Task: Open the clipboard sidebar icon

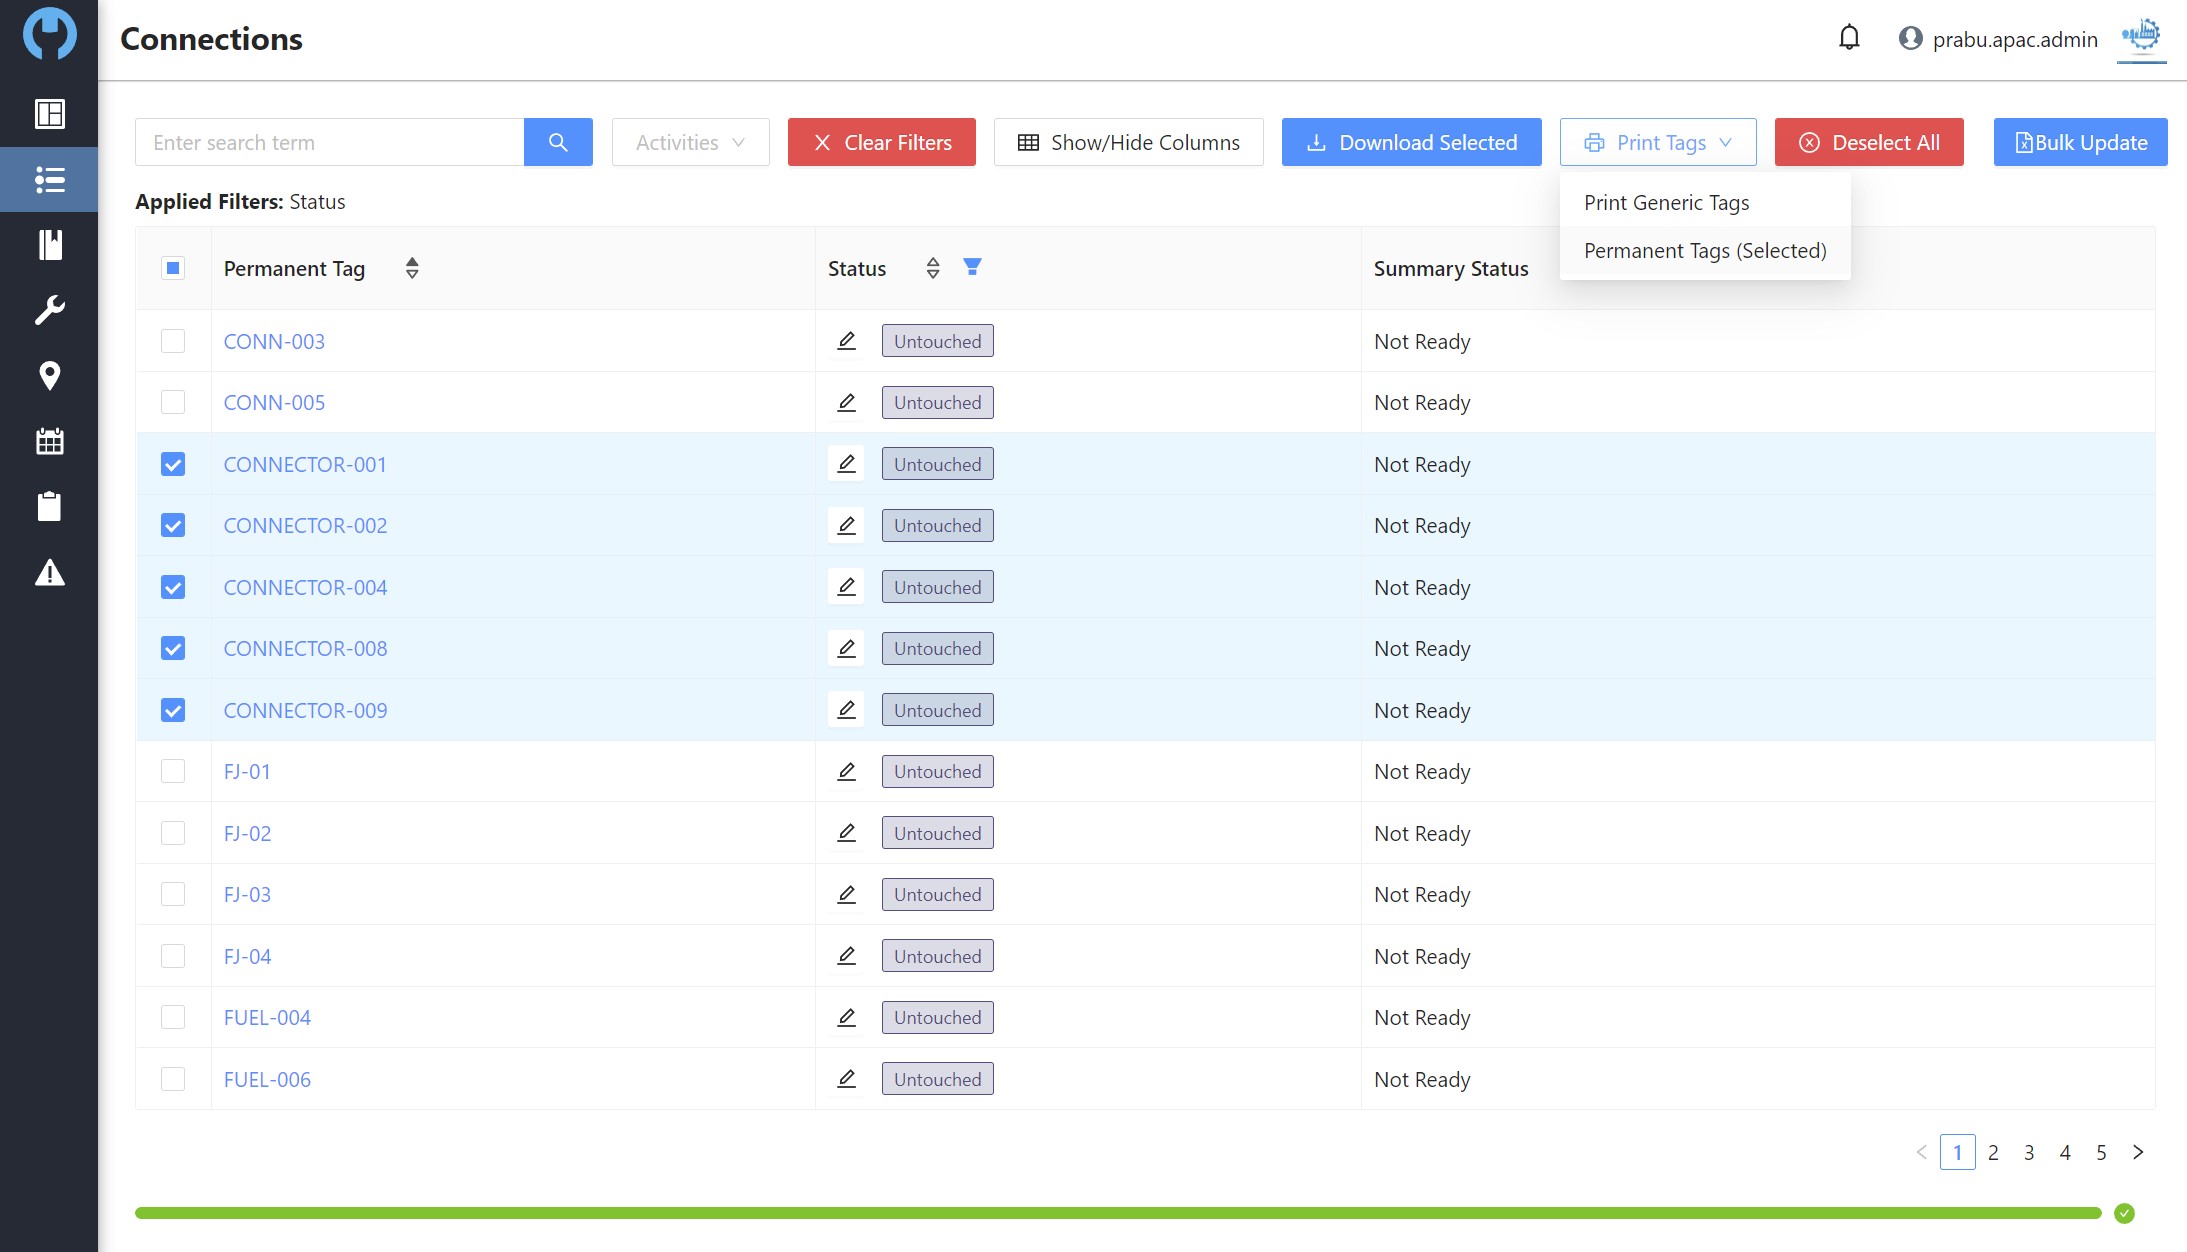Action: click(49, 506)
